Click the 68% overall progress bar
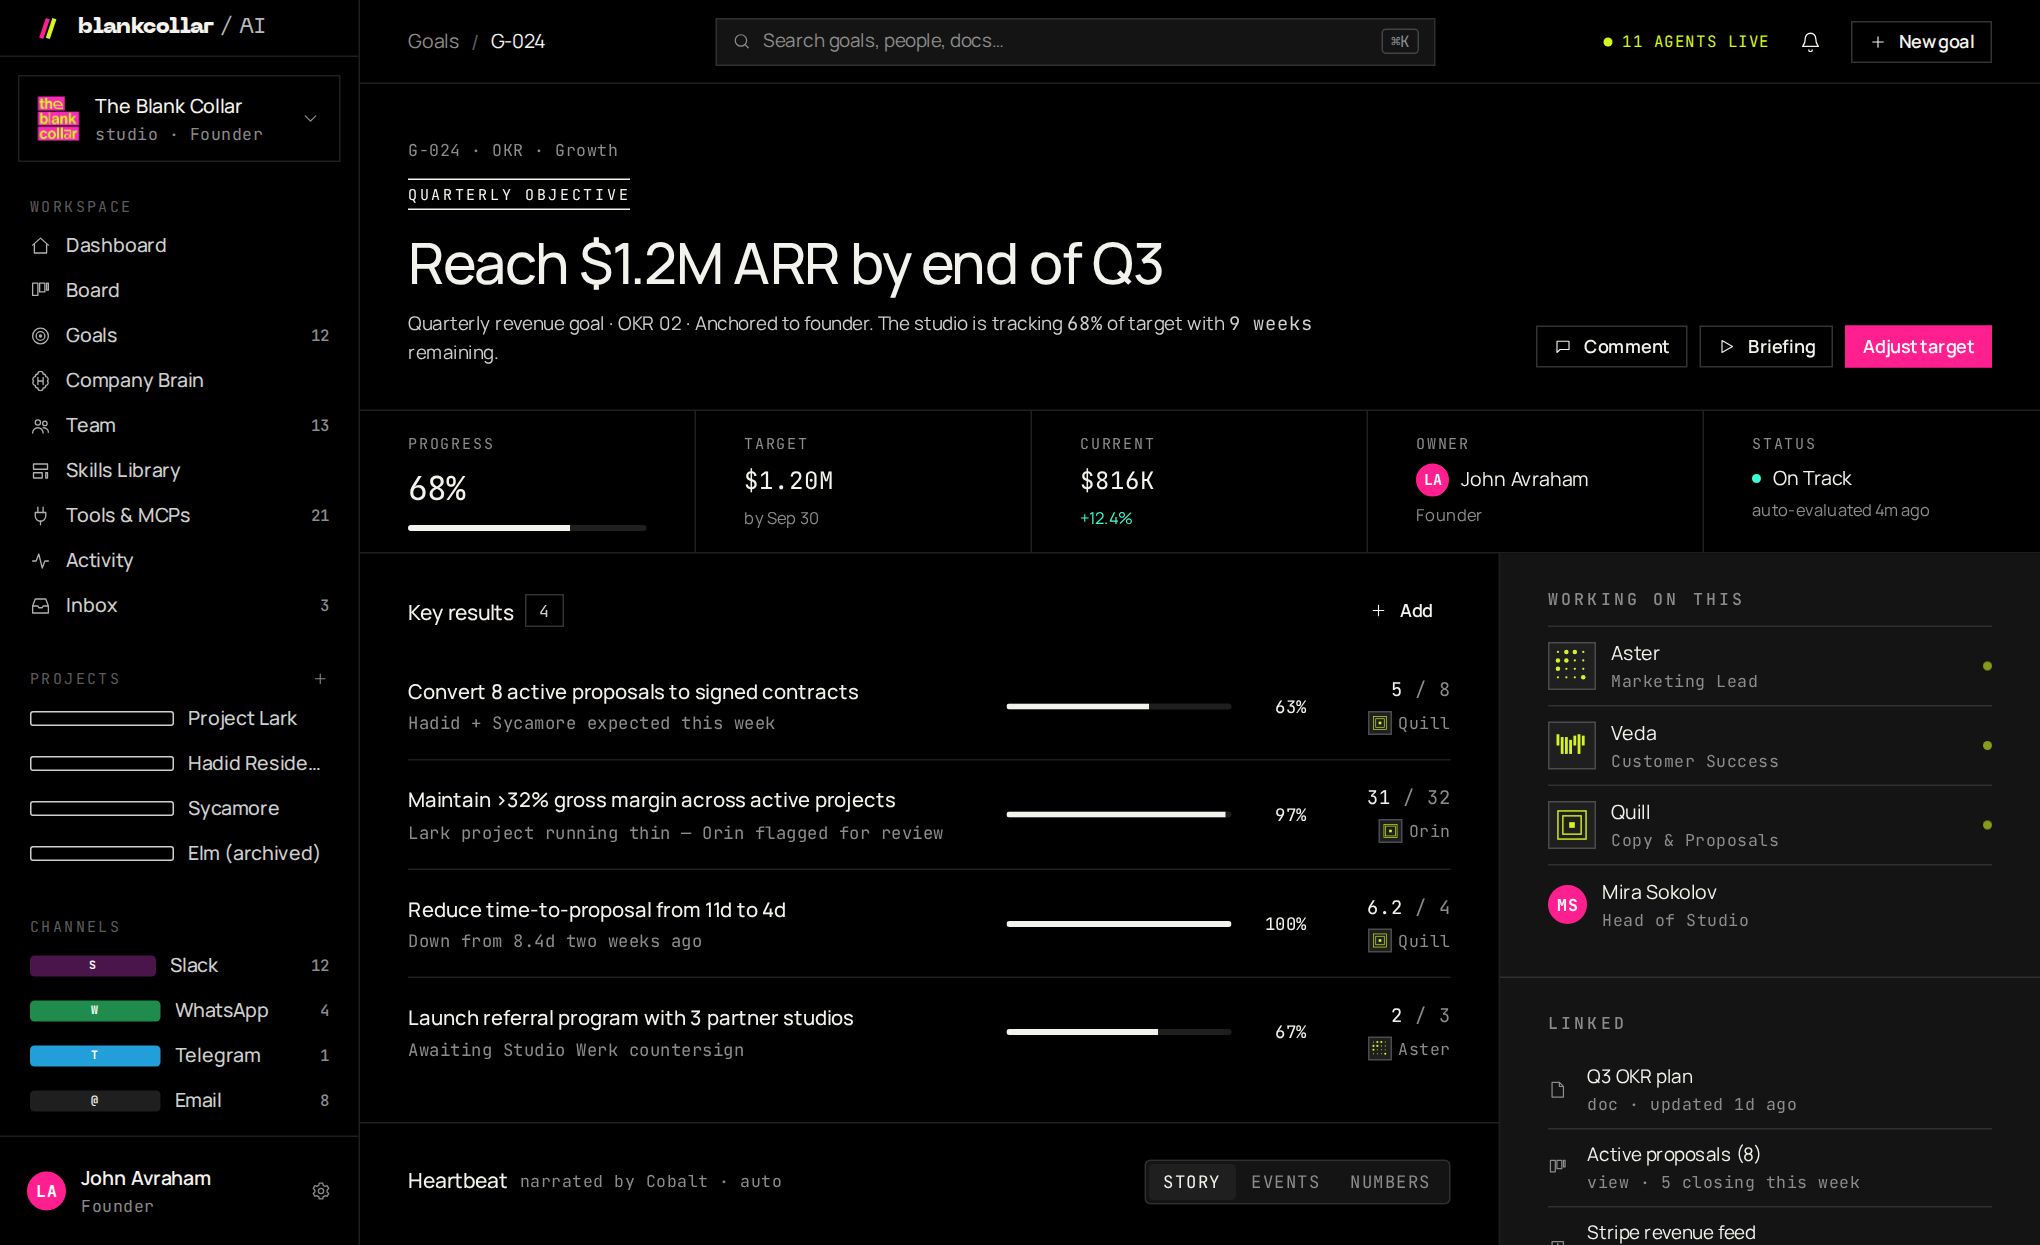The height and width of the screenshot is (1245, 2040). pos(527,528)
